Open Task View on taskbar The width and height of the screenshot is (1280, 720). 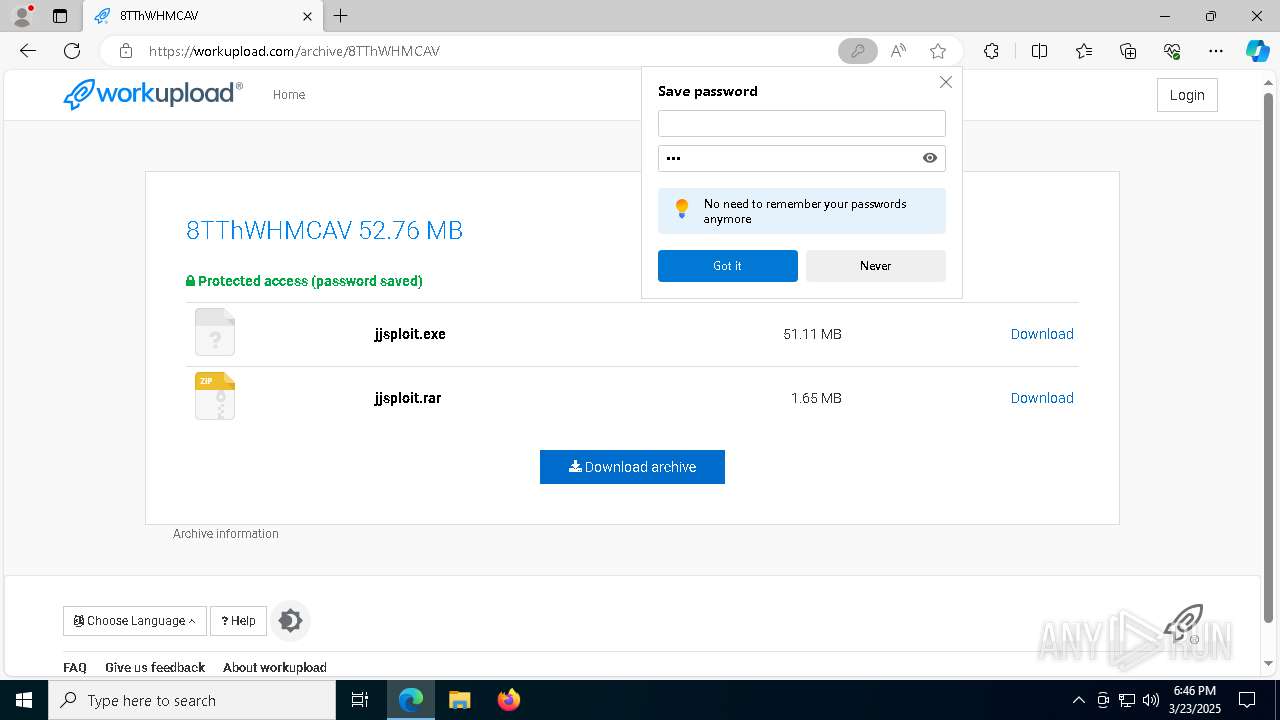[x=360, y=700]
